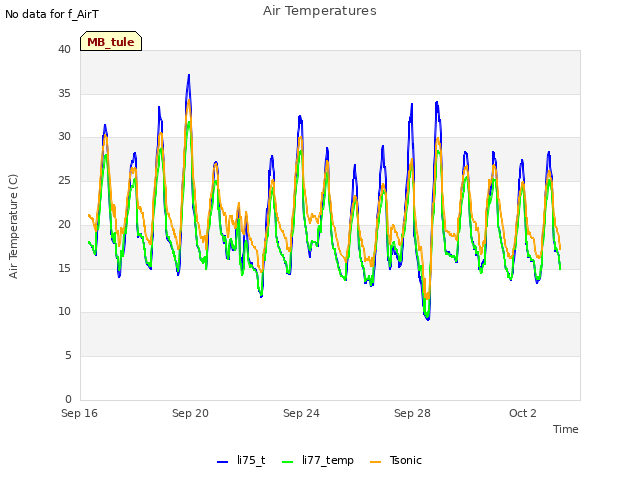Viewport: 640px width, 480px height.
Task: Click the 20 y-axis tick label
Action: (64, 224)
